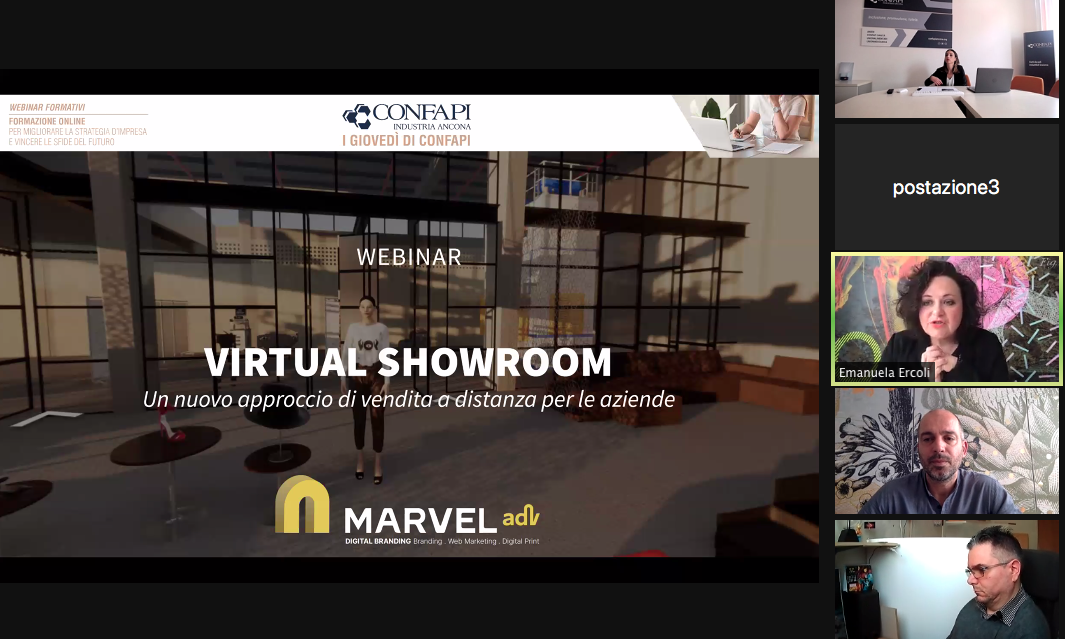This screenshot has height=639, width=1065.
Task: Click the VIRTUAL SHOWROOM slide title
Action: [x=408, y=362]
